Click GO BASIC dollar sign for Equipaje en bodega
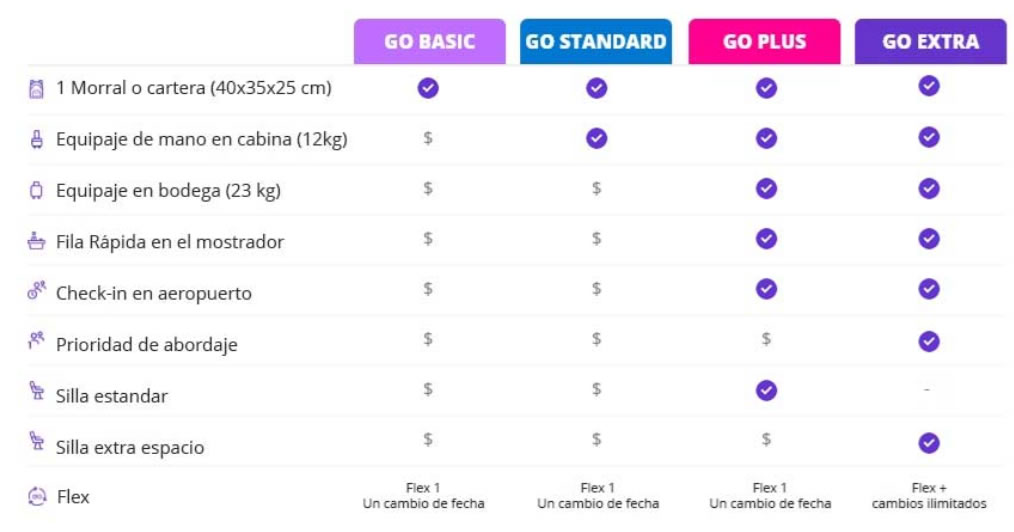 pyautogui.click(x=427, y=188)
